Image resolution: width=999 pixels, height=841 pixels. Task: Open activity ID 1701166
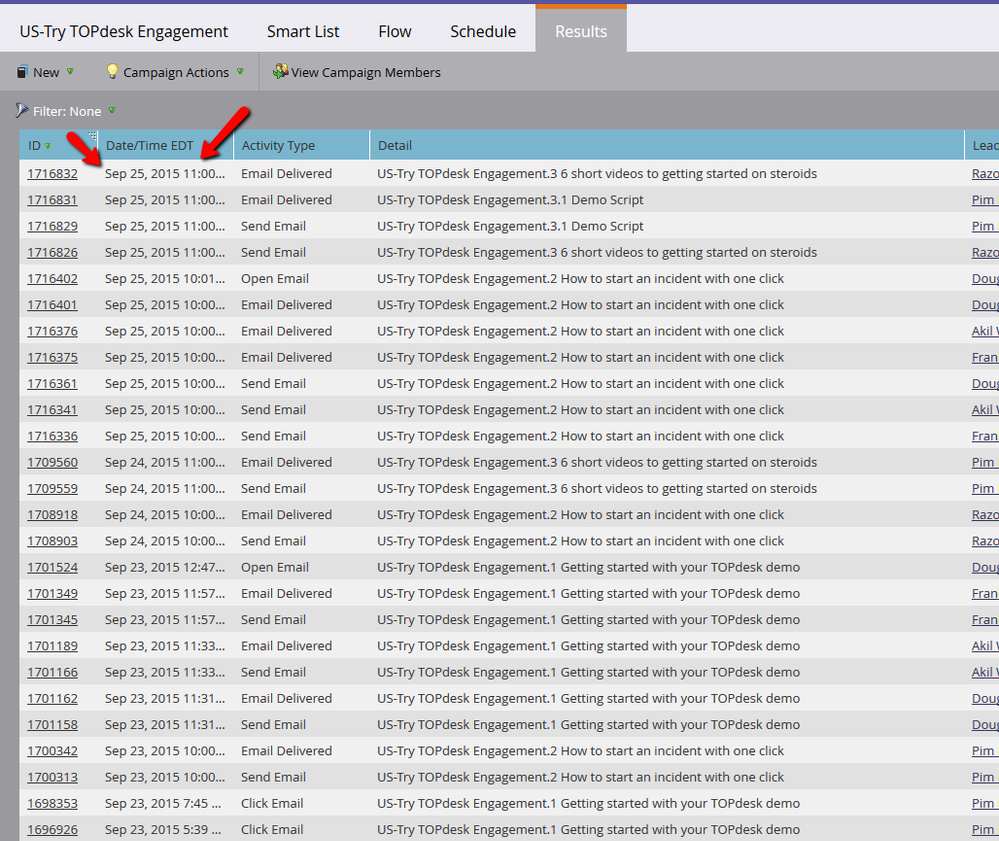[52, 672]
